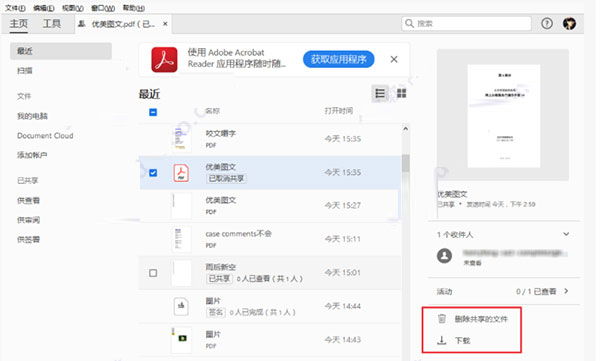Select 供查看 in the sidebar
Screen dimensions: 600x361
28,200
